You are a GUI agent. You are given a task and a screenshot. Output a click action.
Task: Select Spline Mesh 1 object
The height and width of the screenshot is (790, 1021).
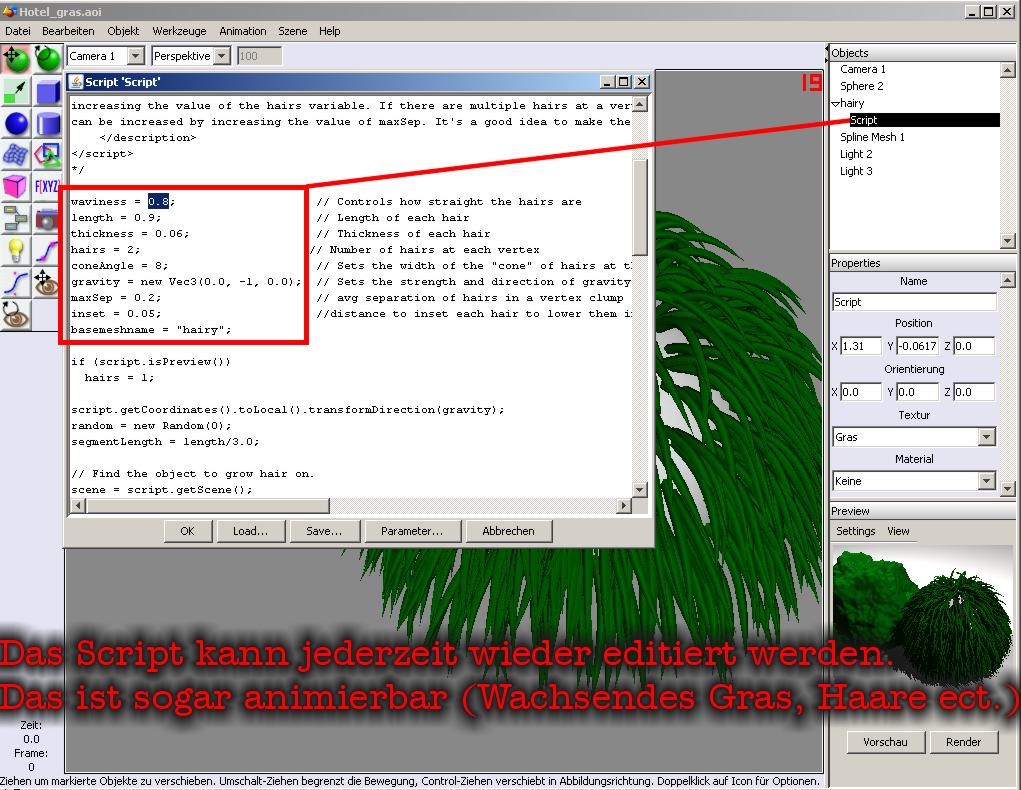[x=872, y=137]
